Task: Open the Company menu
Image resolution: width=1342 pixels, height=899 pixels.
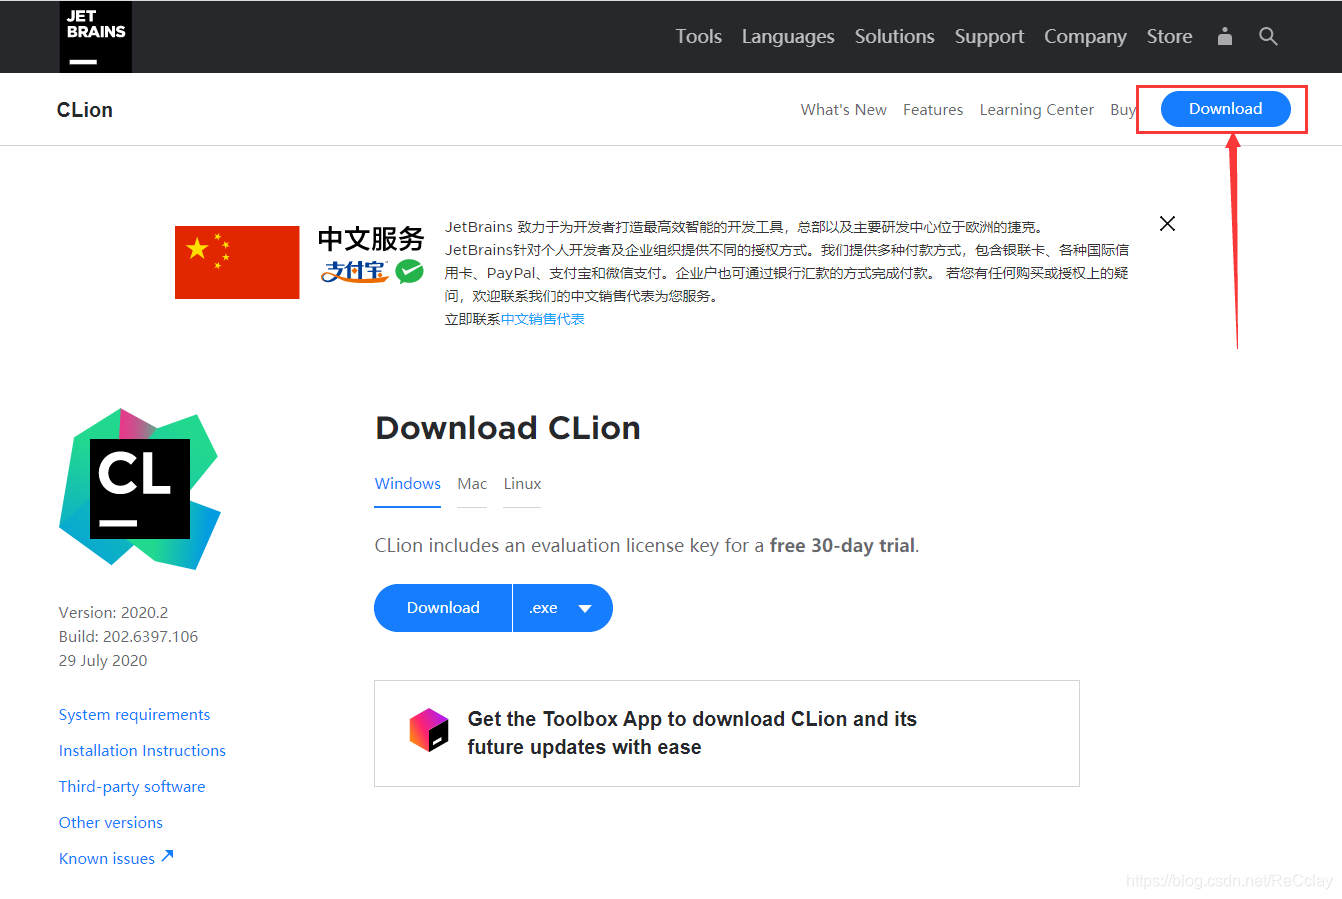Action: tap(1085, 37)
